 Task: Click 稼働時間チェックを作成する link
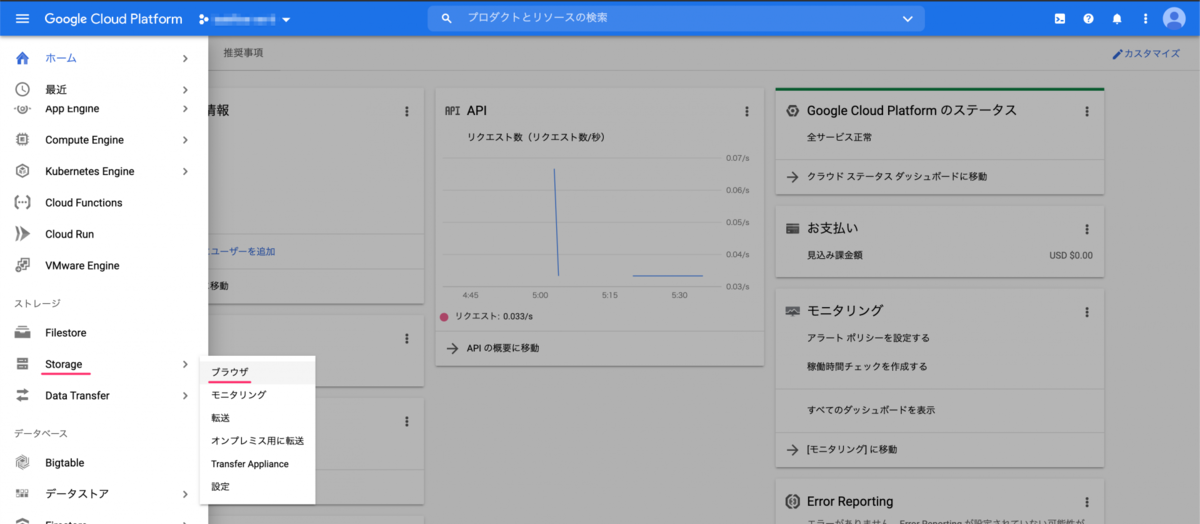(x=867, y=367)
